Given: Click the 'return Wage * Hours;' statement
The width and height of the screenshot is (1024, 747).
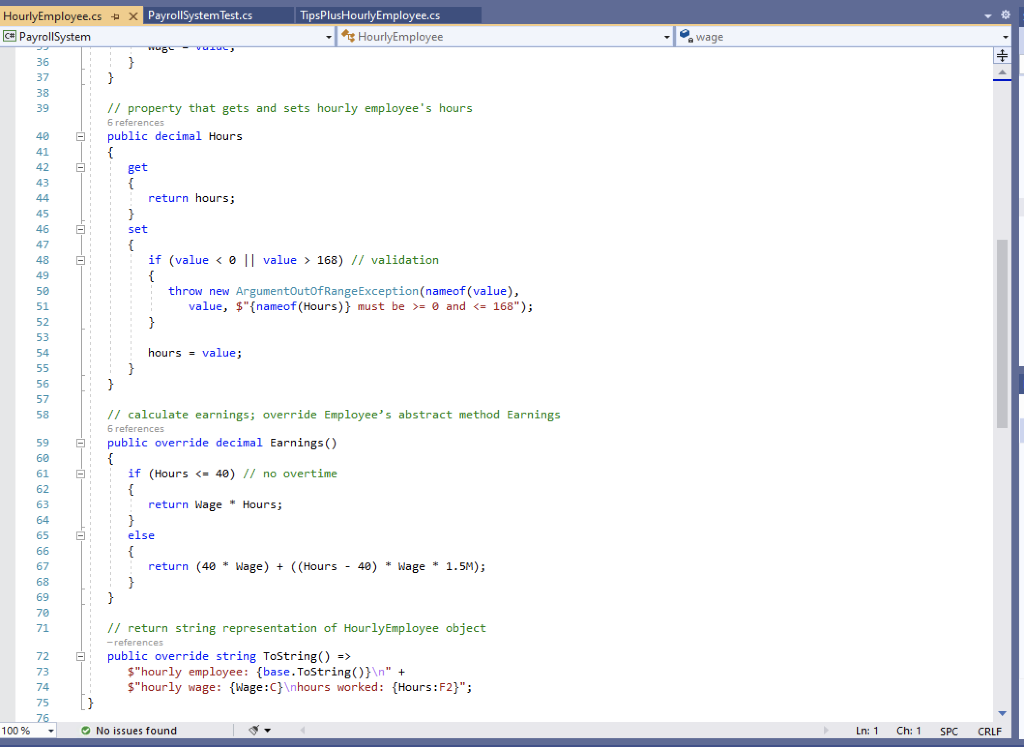Looking at the screenshot, I should click(215, 504).
